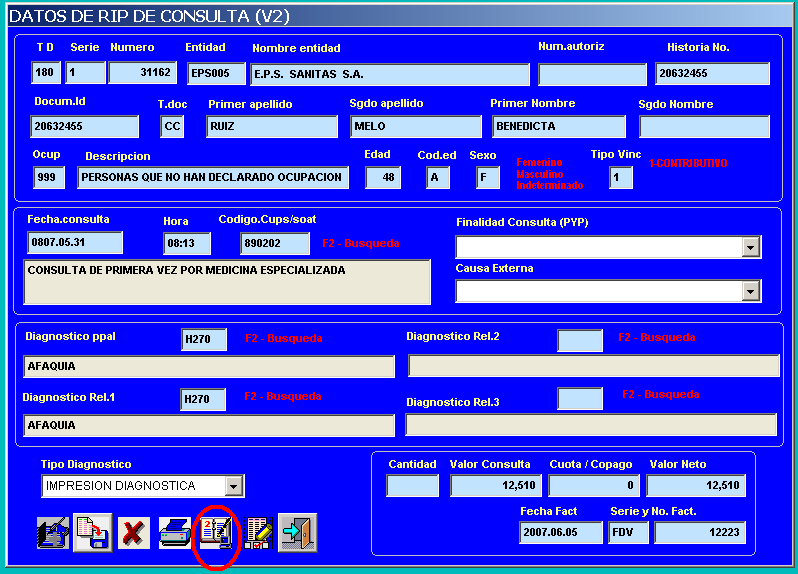Click the notebook with pen and computer icon
798x574 pixels.
click(x=216, y=533)
